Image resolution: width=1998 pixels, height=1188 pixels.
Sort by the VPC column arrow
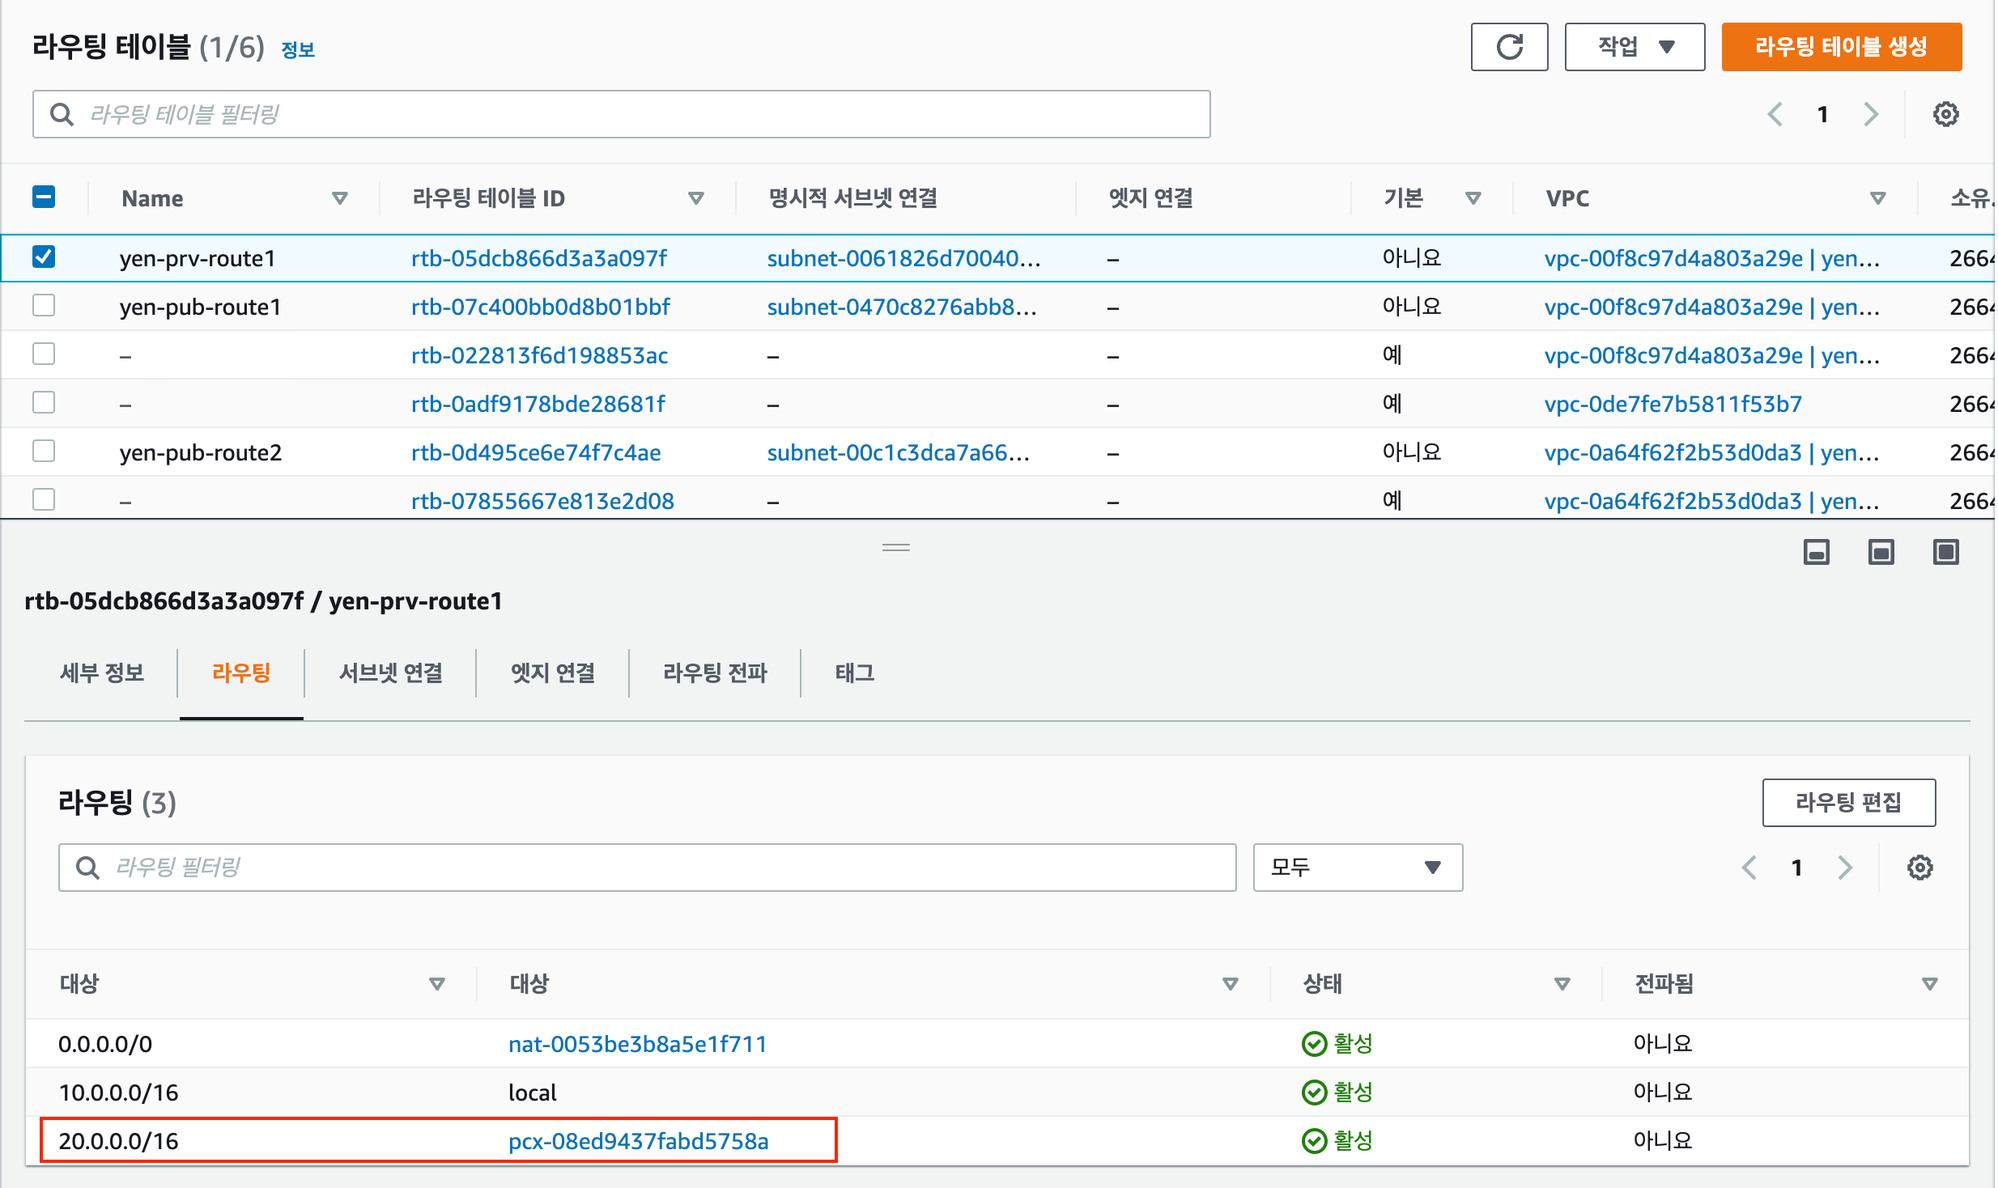[1877, 198]
